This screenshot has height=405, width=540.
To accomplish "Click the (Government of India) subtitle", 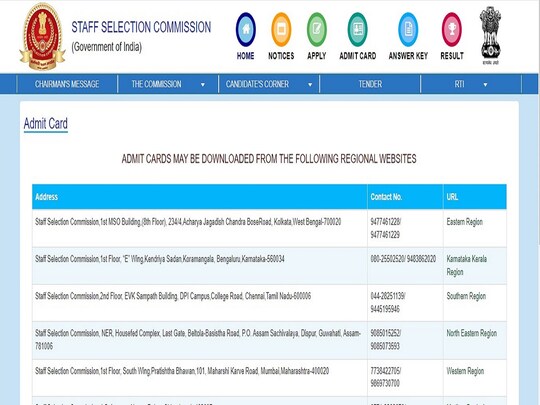I will 106,47.
